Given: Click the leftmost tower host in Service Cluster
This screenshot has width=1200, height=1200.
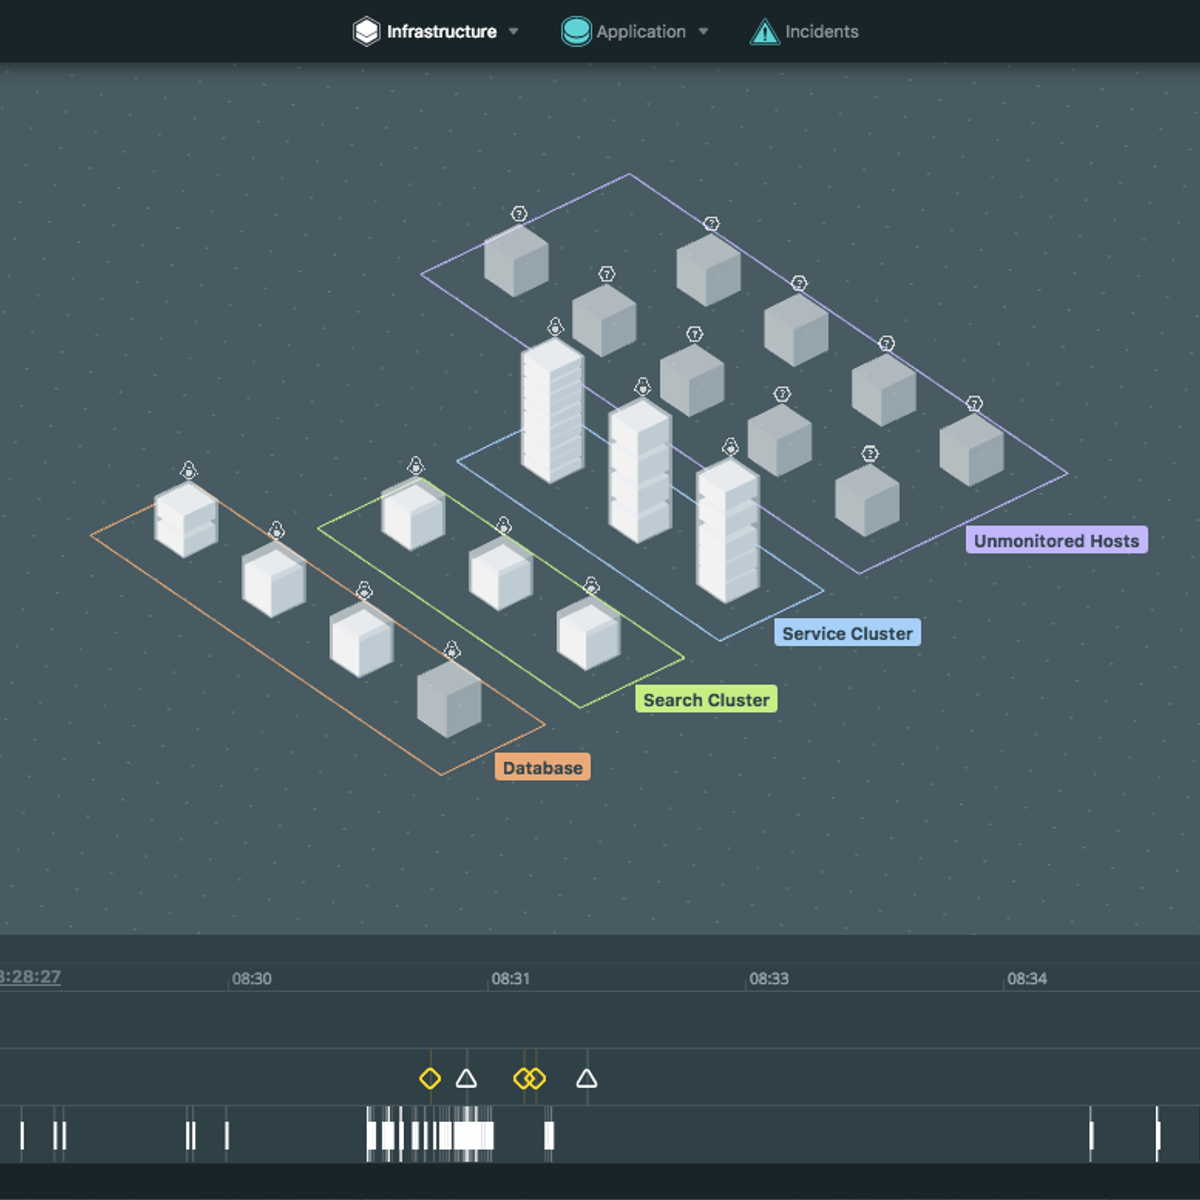Looking at the screenshot, I should click(552, 410).
